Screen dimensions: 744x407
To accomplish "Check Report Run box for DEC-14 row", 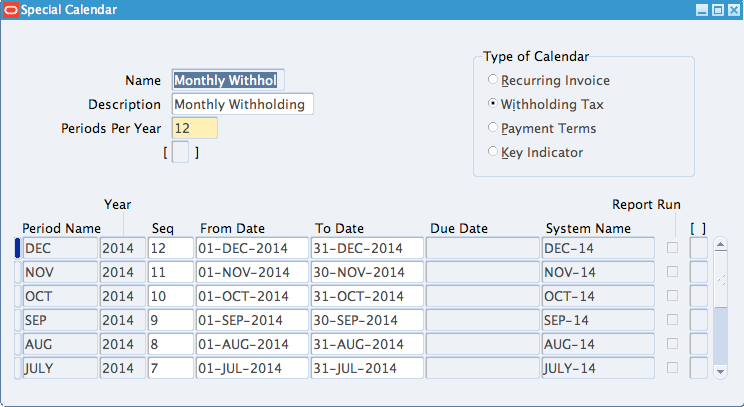I will [672, 247].
